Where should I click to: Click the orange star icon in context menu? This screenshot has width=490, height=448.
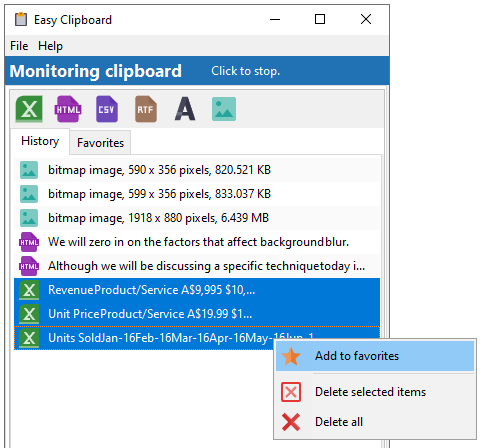coord(291,356)
